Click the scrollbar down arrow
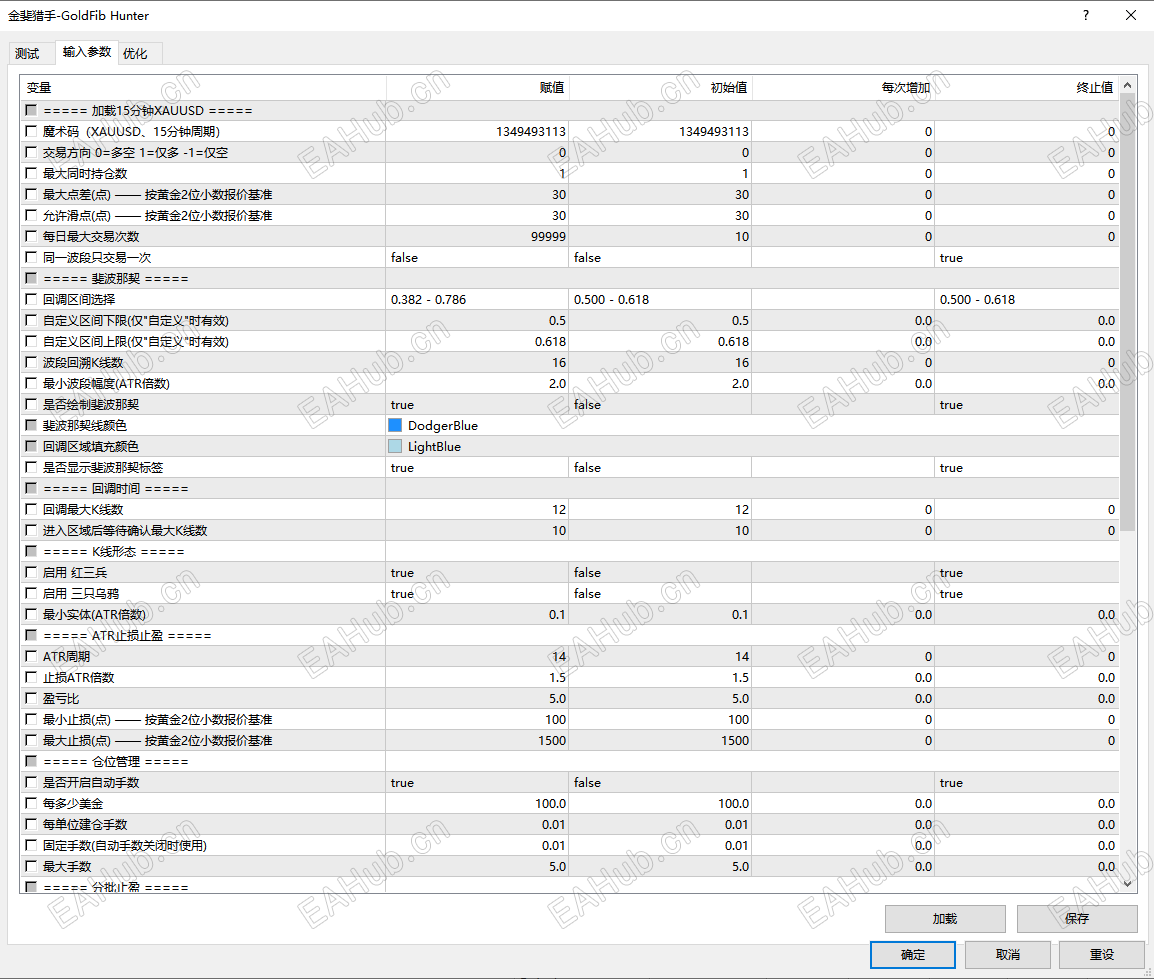1154x979 pixels. click(1127, 883)
